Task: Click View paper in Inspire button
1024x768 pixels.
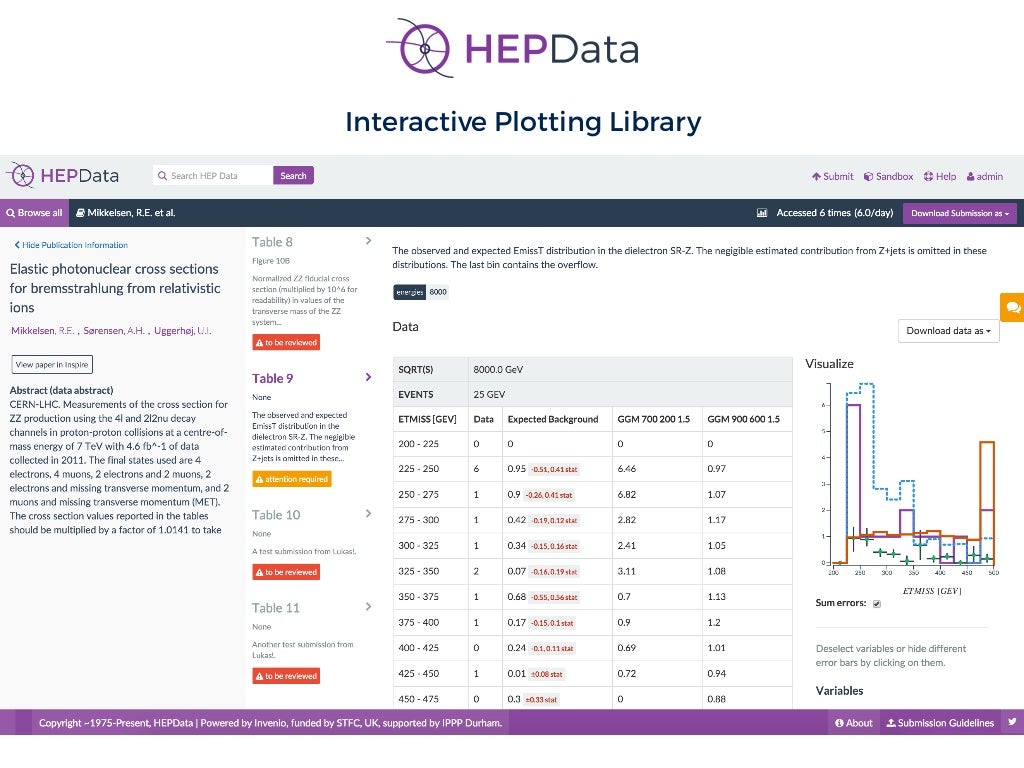Action: point(52,364)
